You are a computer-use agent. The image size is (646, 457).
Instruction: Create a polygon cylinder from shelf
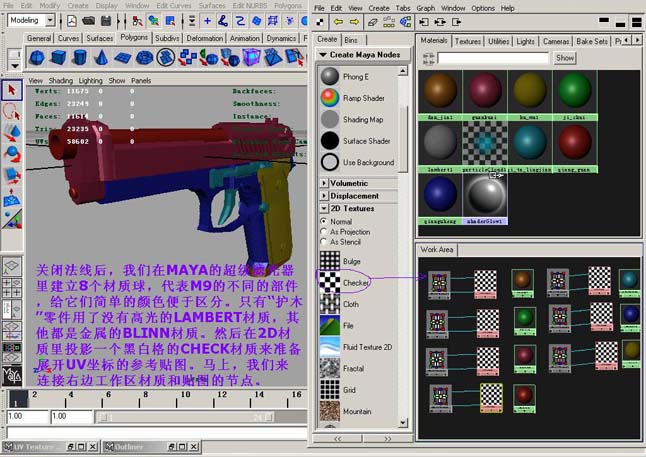[80, 58]
